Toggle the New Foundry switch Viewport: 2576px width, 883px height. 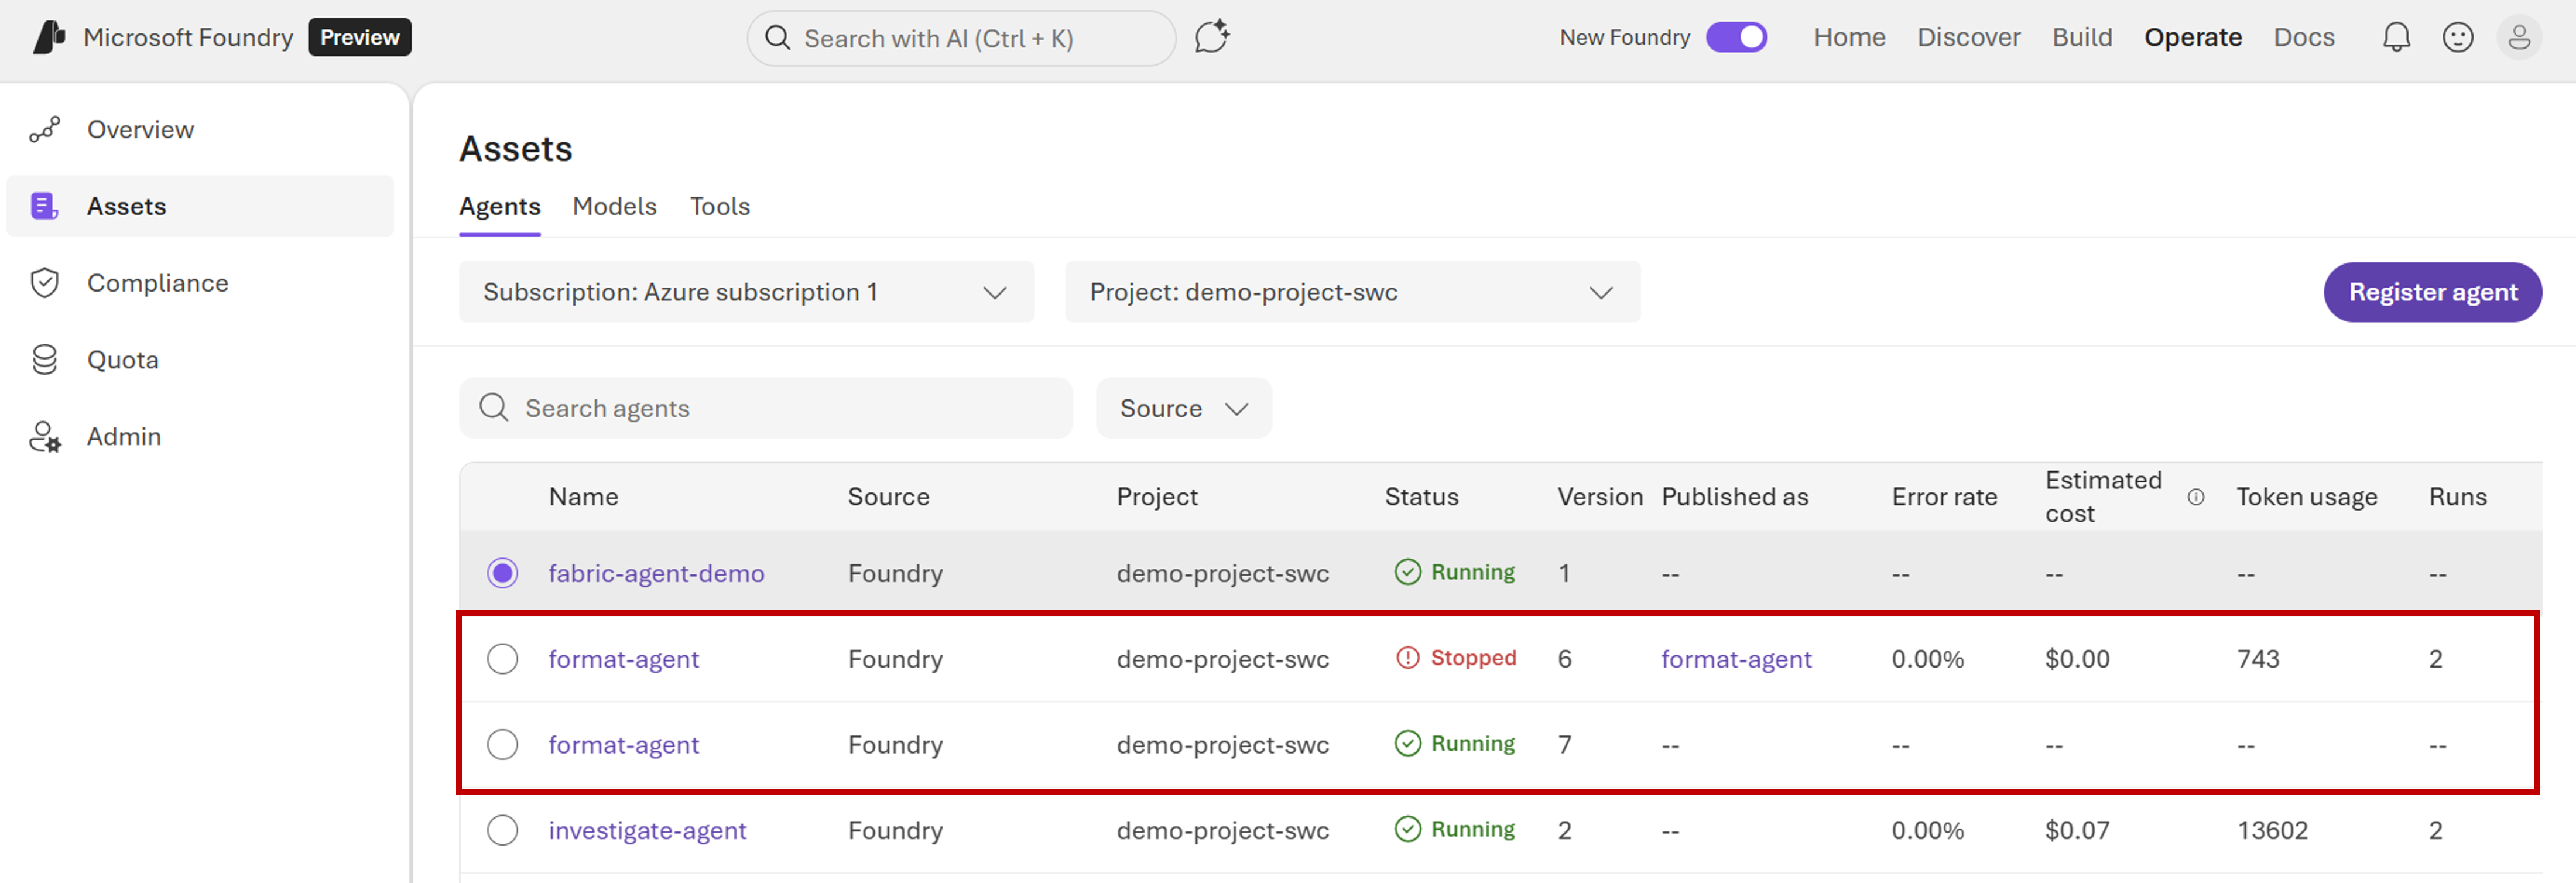click(x=1736, y=37)
